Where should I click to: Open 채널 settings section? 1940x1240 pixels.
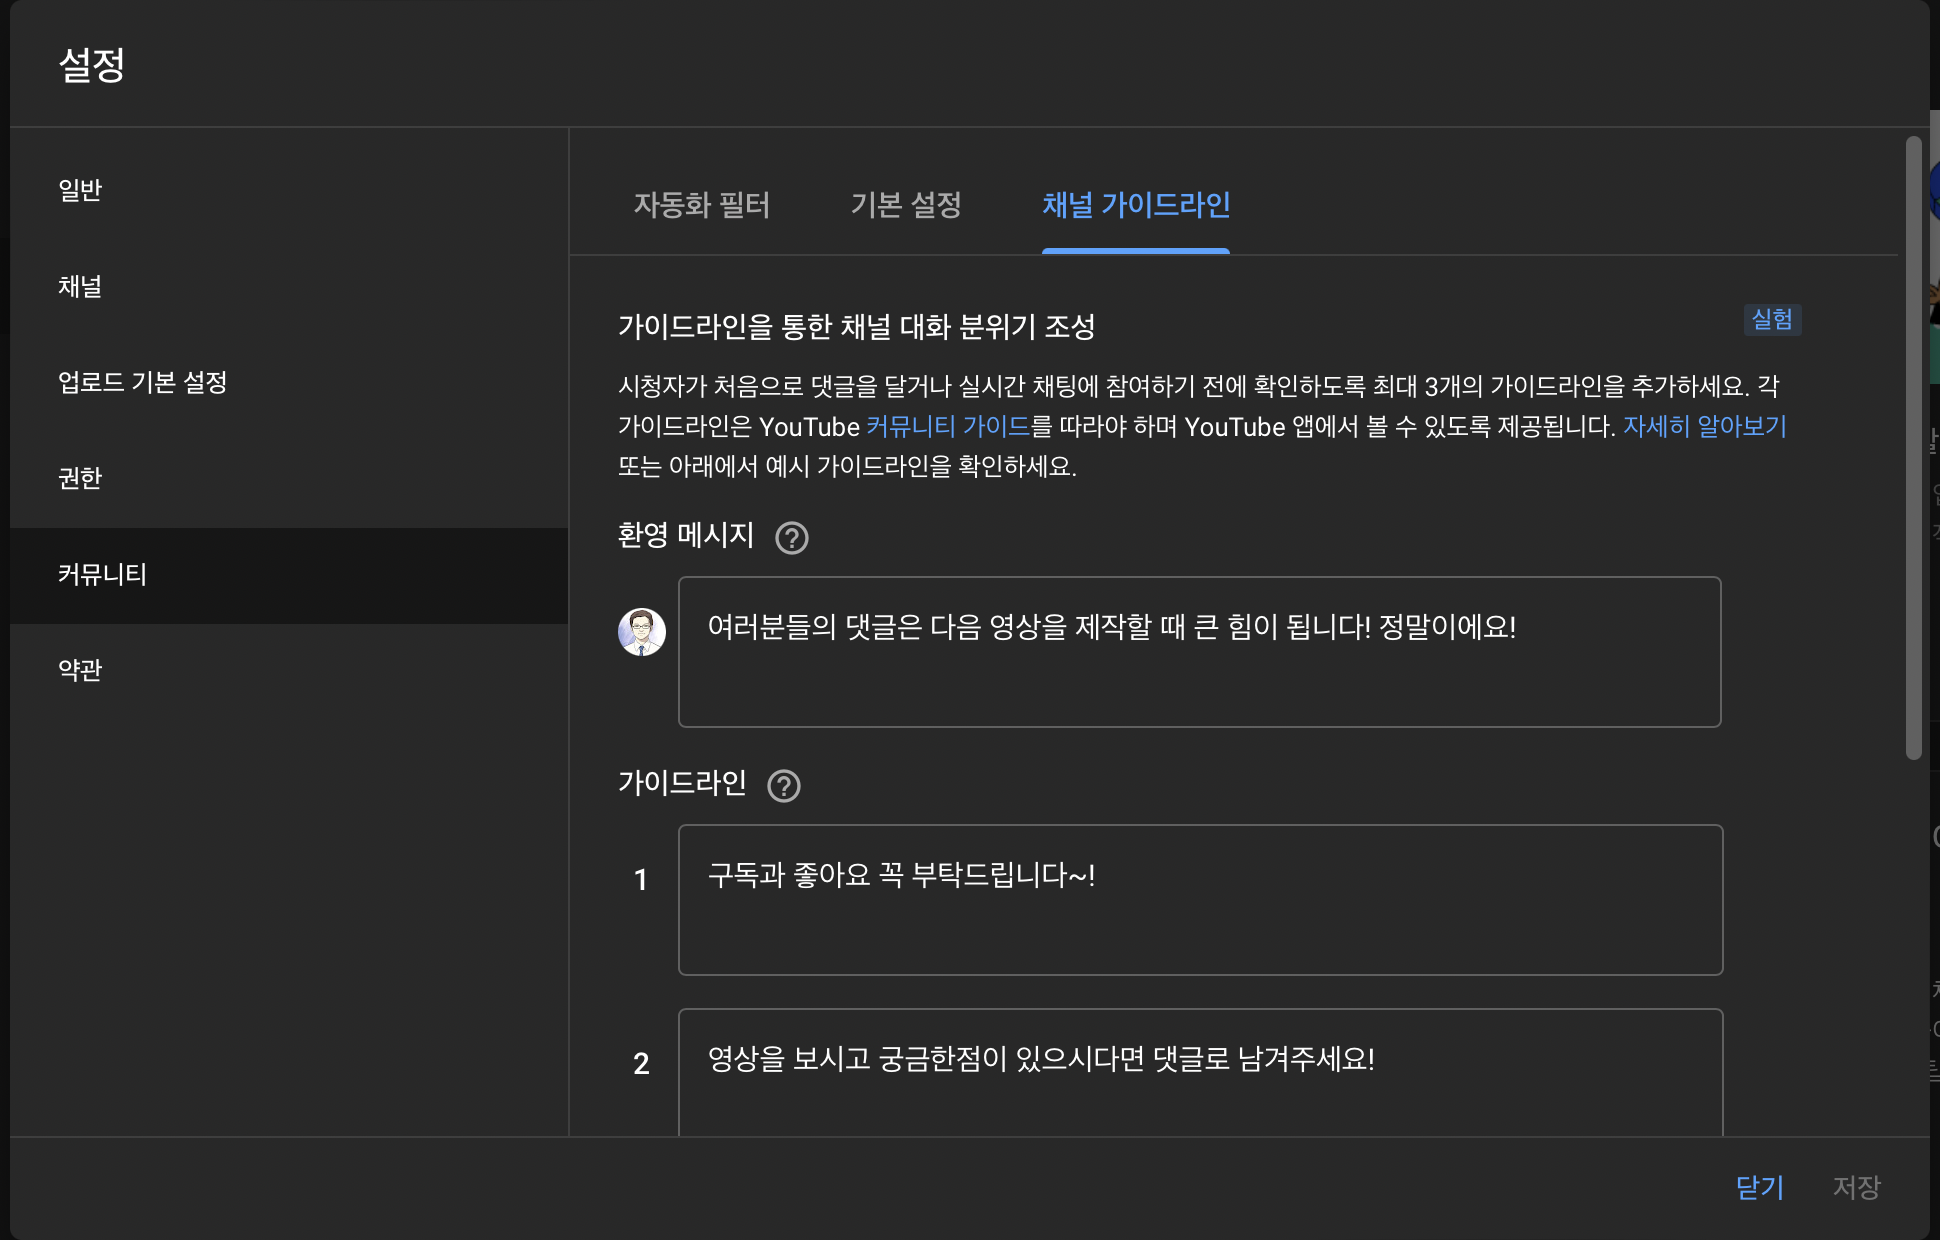click(80, 286)
